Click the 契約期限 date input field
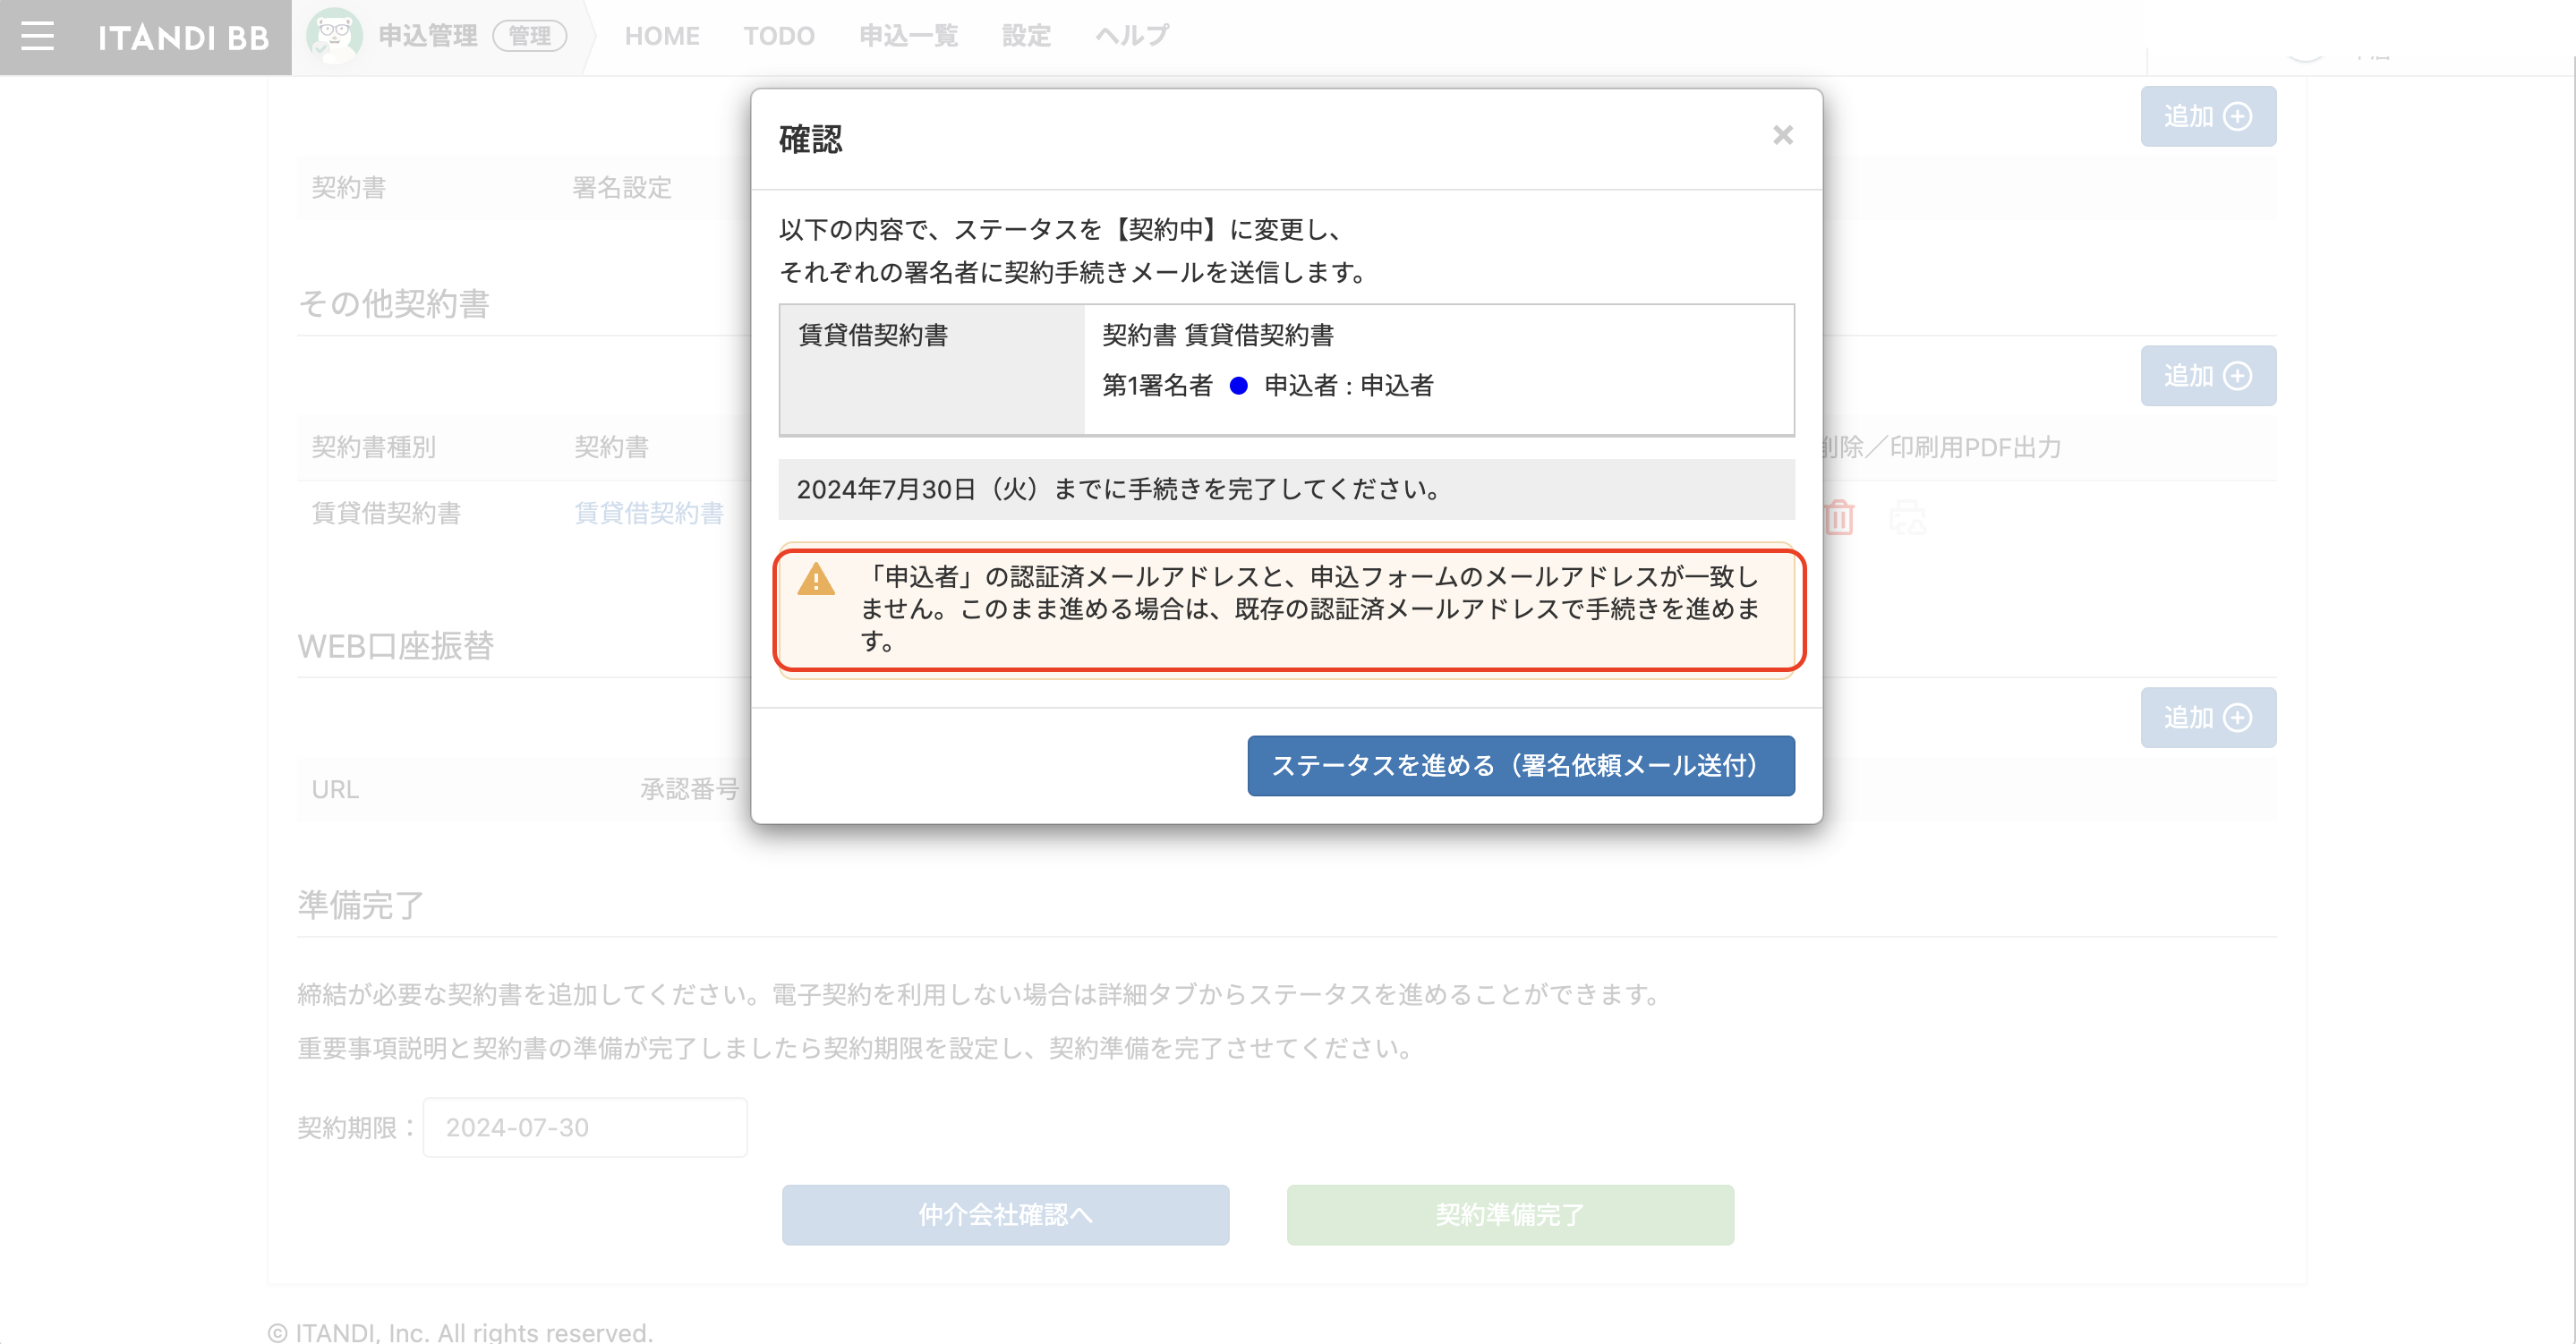 point(585,1128)
